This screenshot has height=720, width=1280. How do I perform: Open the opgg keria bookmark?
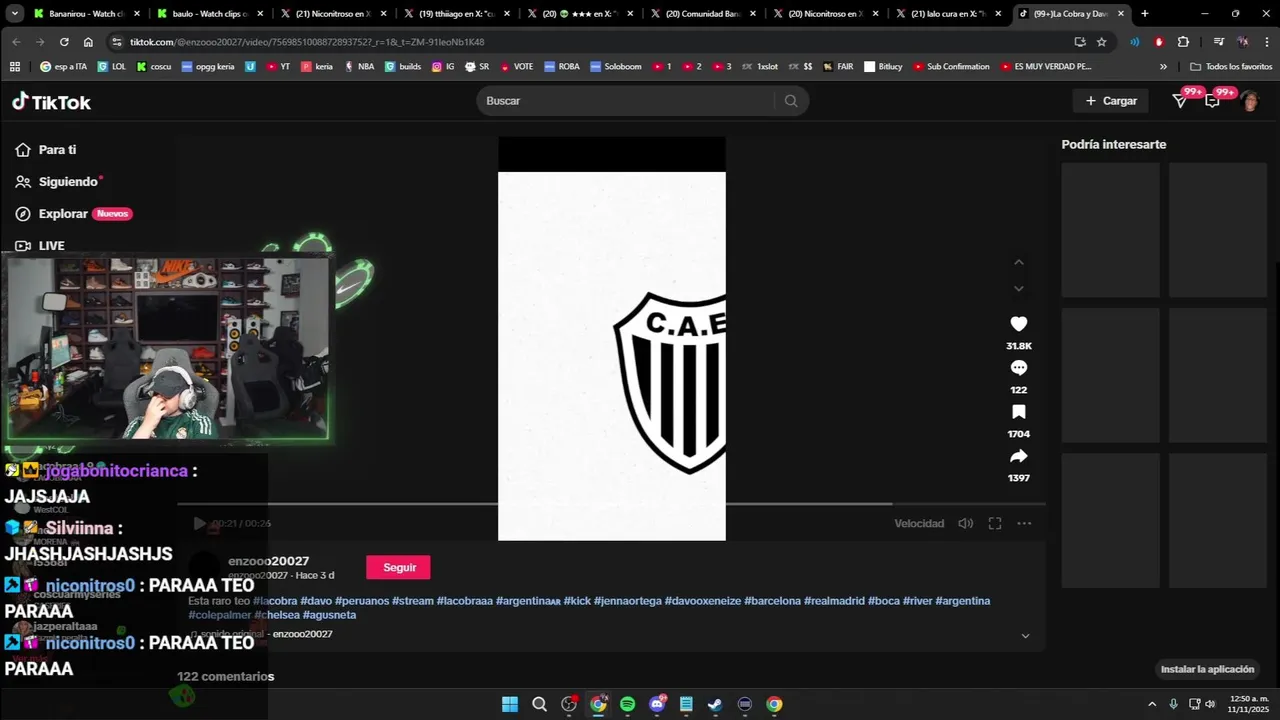[x=207, y=66]
